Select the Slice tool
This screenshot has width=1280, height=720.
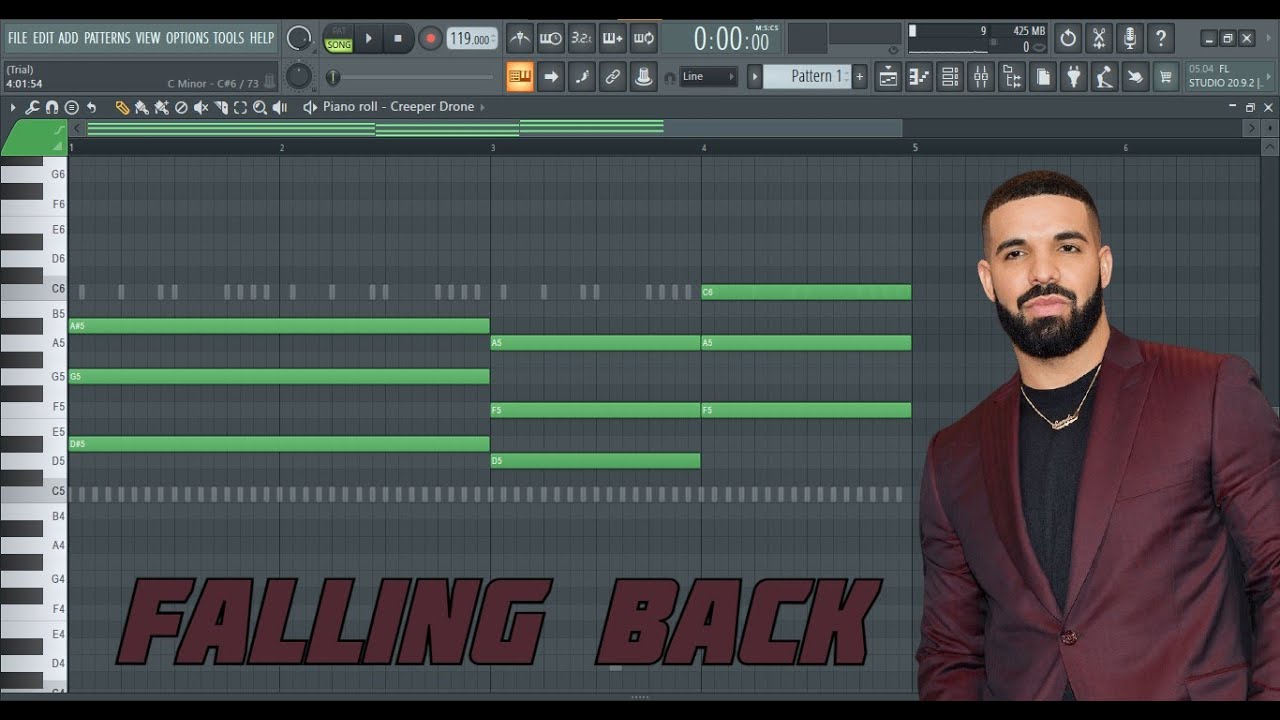pos(221,107)
